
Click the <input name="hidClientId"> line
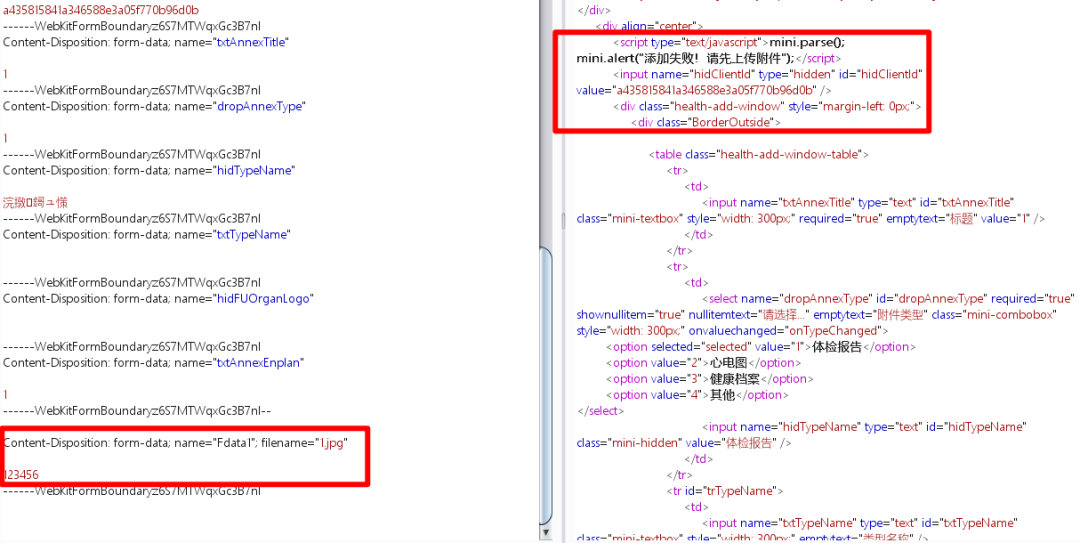click(x=768, y=74)
